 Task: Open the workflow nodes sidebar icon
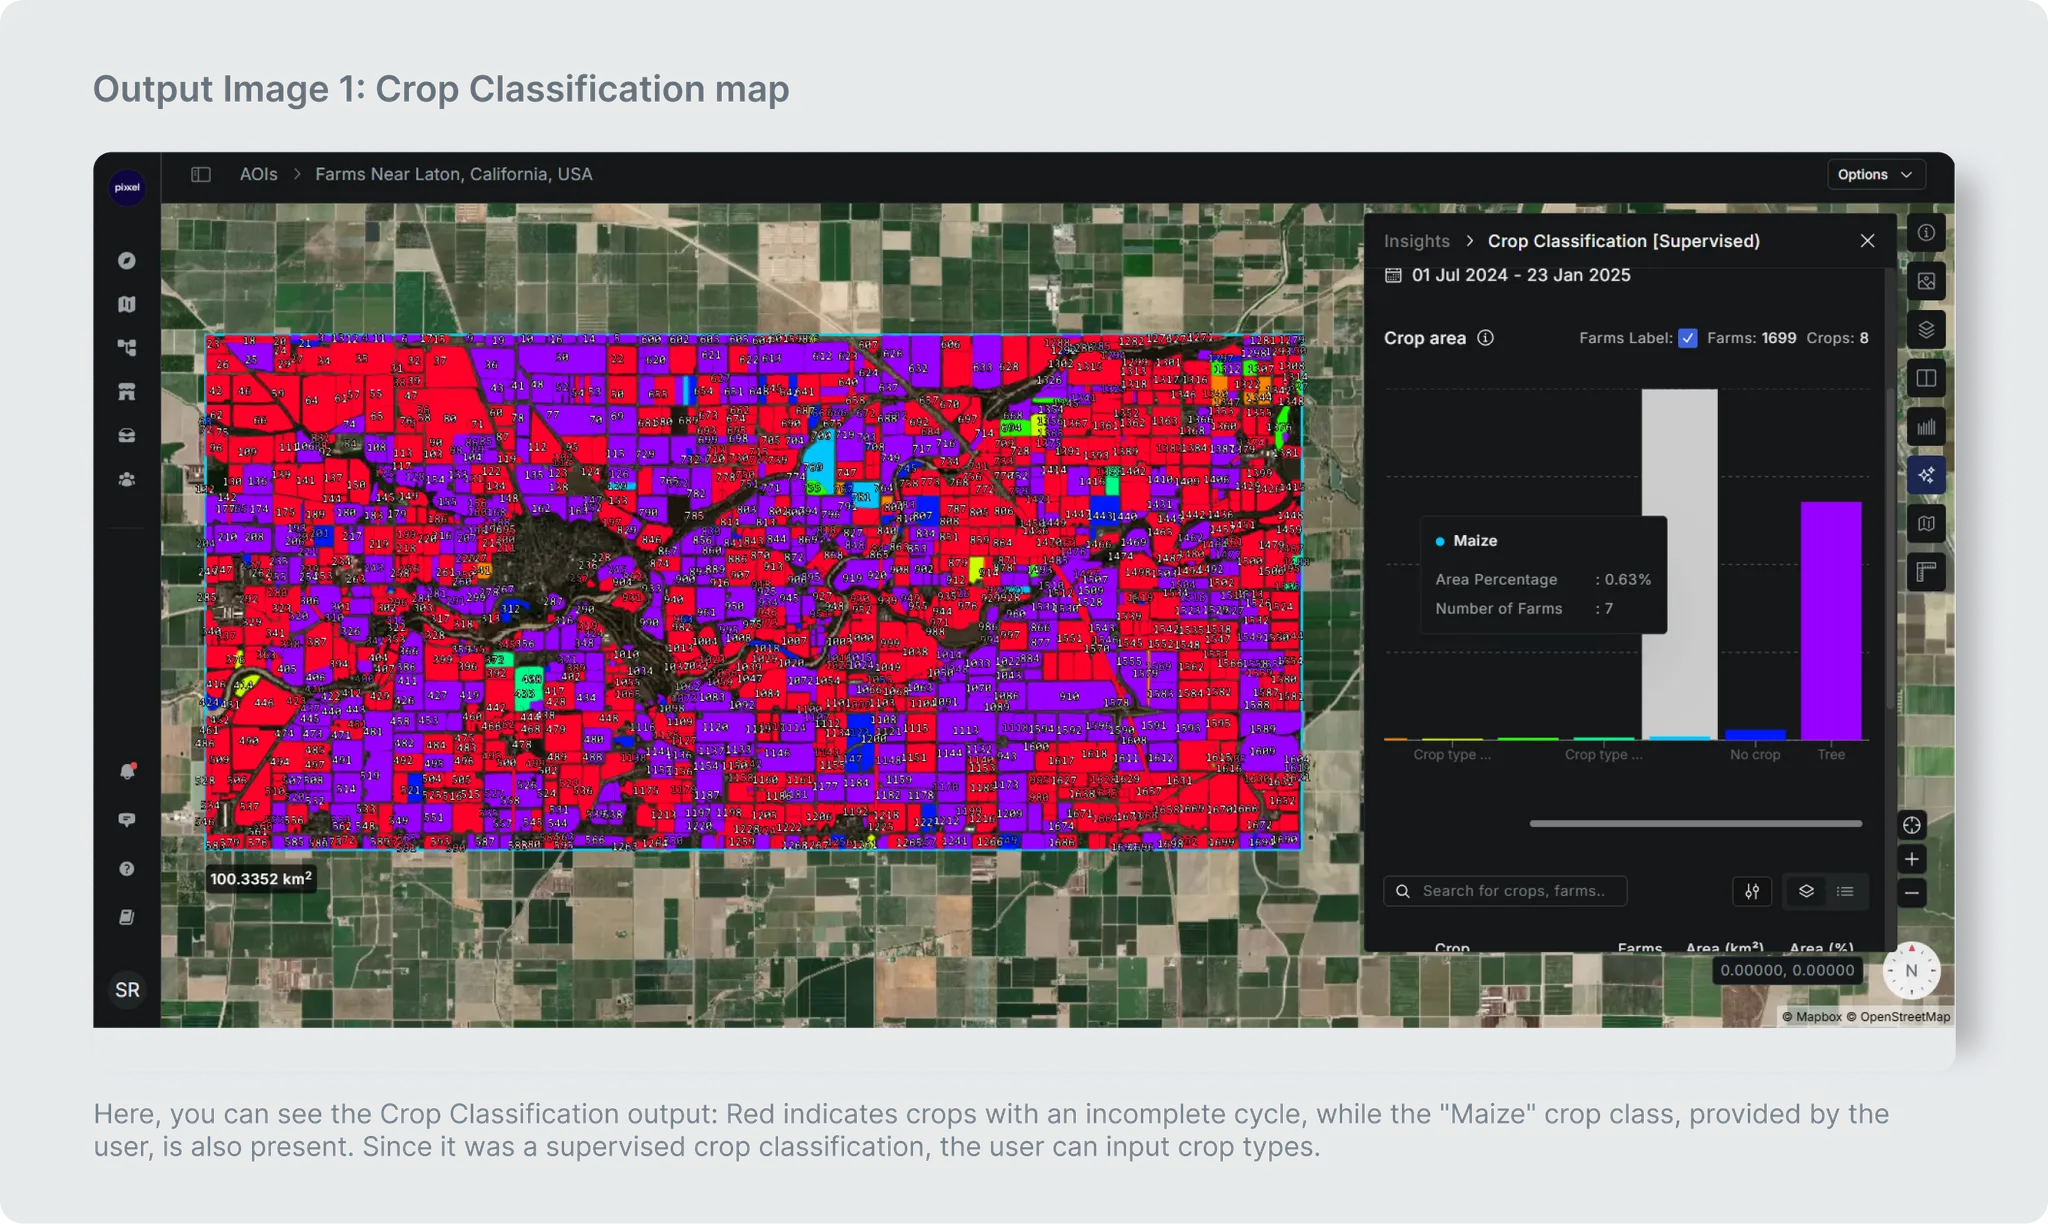pyautogui.click(x=127, y=348)
